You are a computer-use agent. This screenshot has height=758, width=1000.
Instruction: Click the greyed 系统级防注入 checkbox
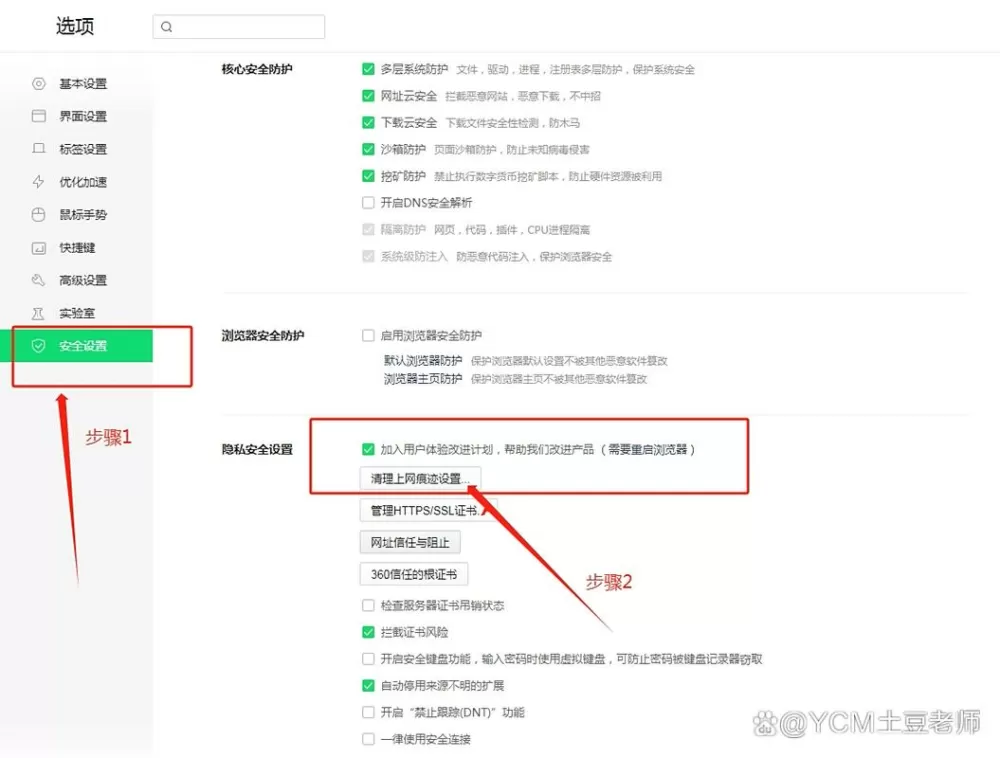pos(368,256)
